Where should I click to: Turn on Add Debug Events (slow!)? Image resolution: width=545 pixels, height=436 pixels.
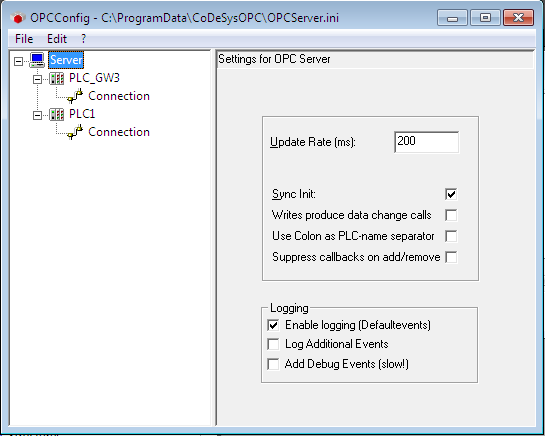point(273,364)
